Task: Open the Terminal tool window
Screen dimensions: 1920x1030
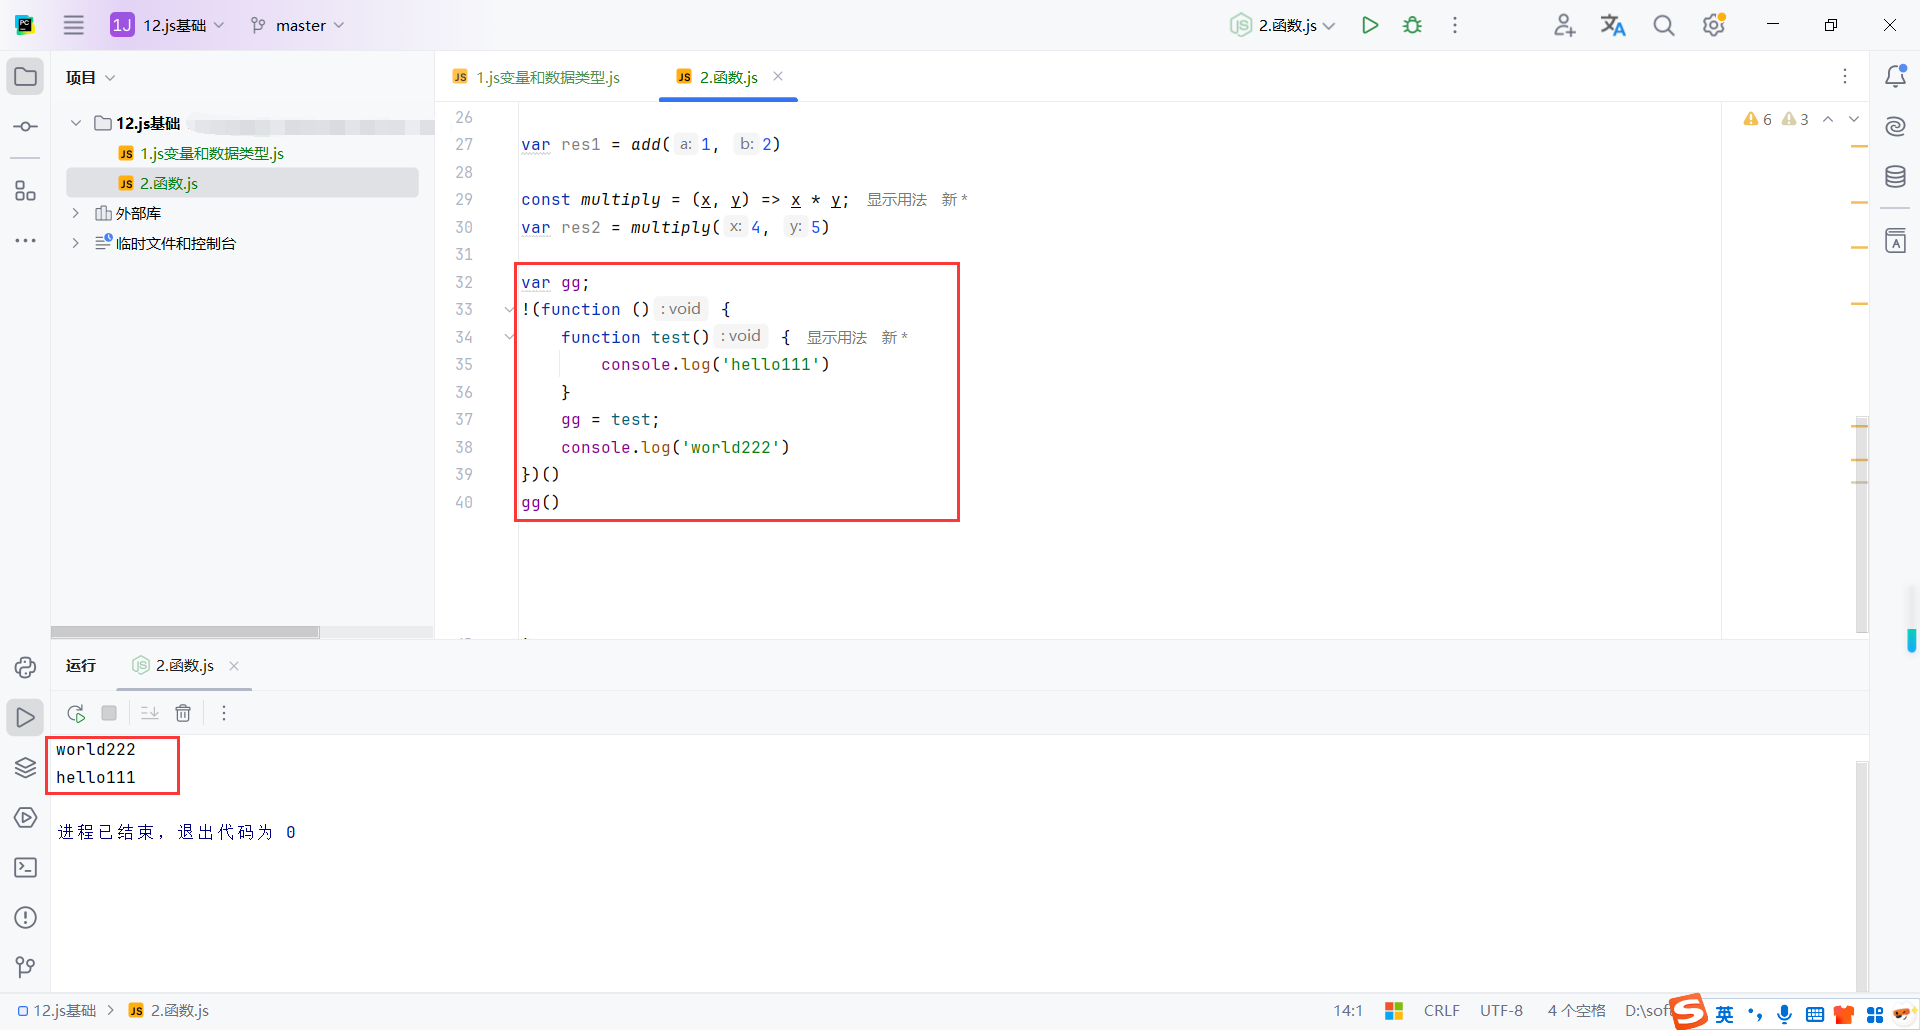Action: 25,867
